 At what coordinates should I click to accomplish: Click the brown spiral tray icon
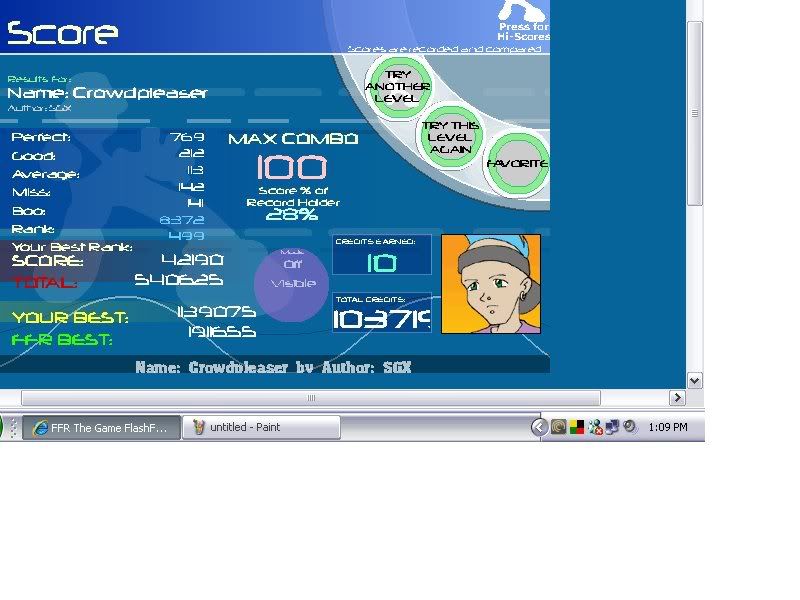[559, 427]
